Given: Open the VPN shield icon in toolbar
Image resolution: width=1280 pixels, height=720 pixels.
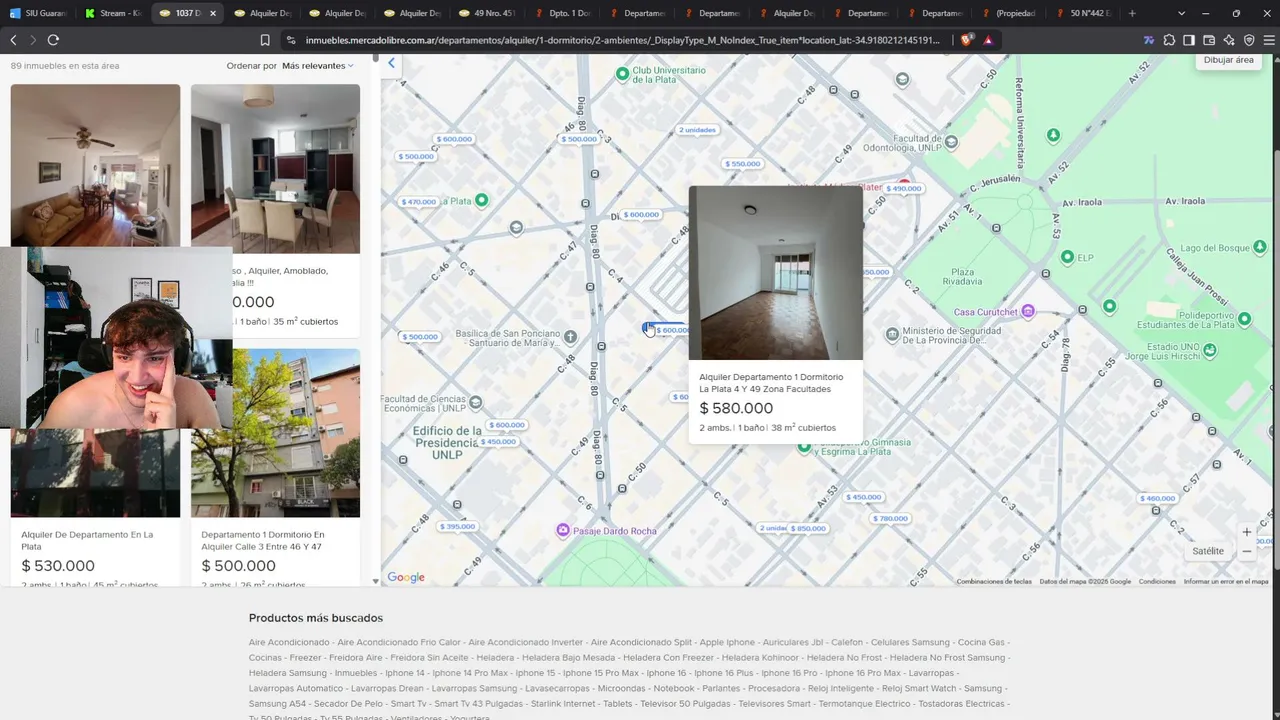Looking at the screenshot, I should pos(1249,40).
